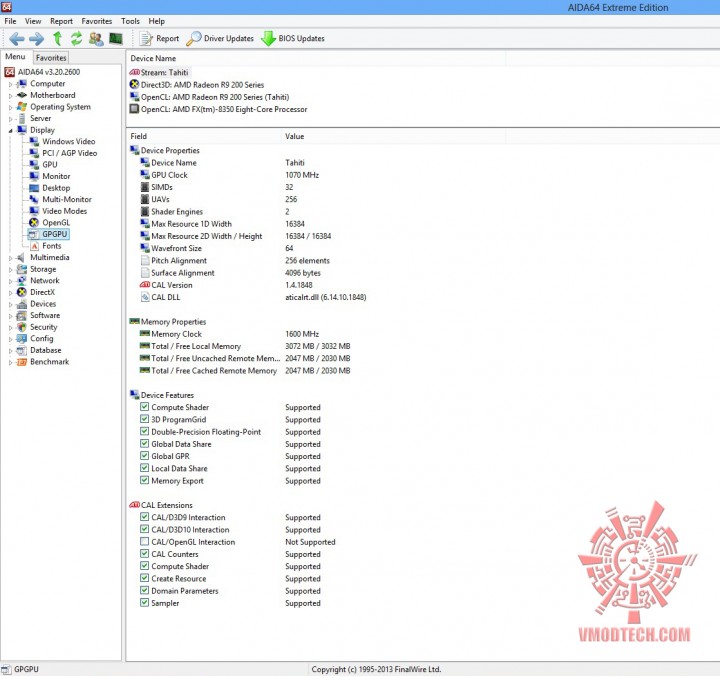Expand the Motherboard node arrow

click(x=10, y=96)
